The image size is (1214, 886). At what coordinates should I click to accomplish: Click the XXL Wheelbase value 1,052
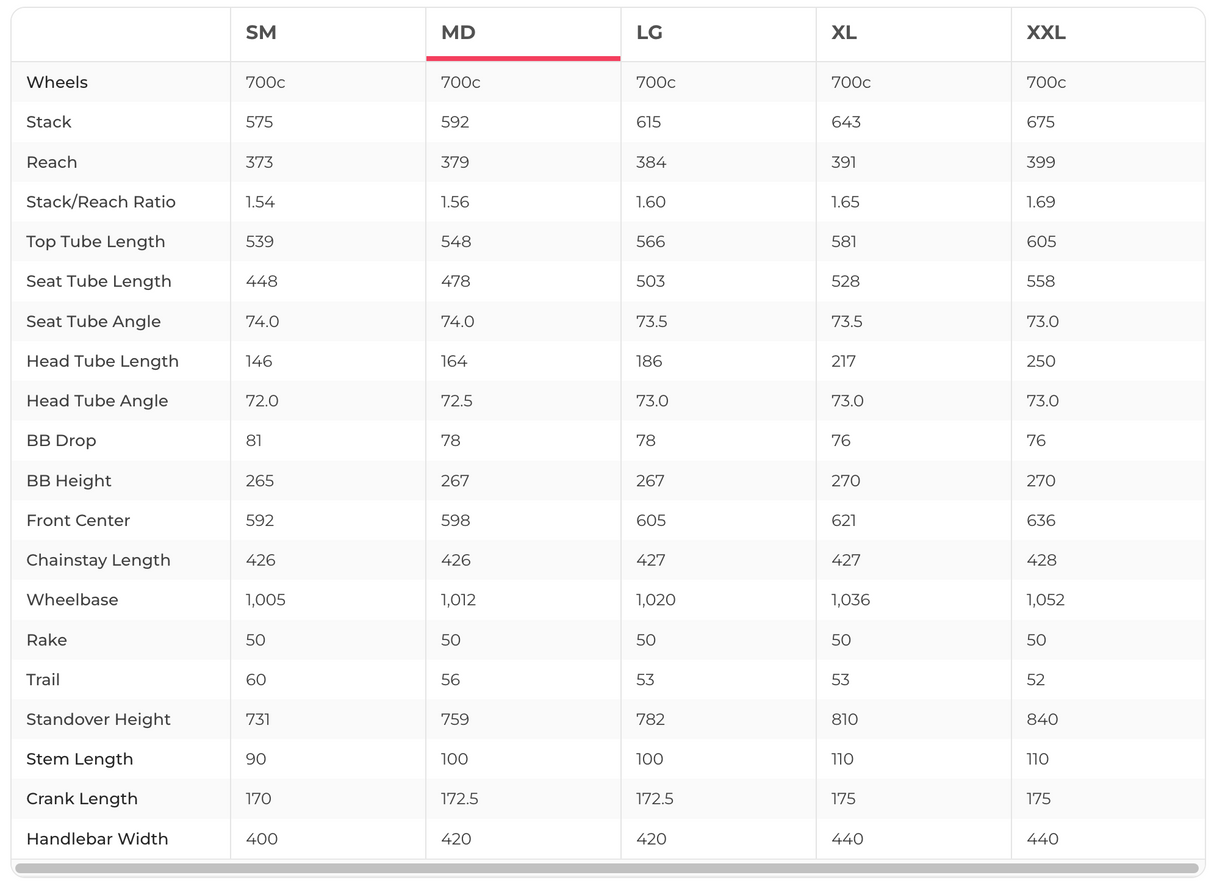tap(1045, 600)
